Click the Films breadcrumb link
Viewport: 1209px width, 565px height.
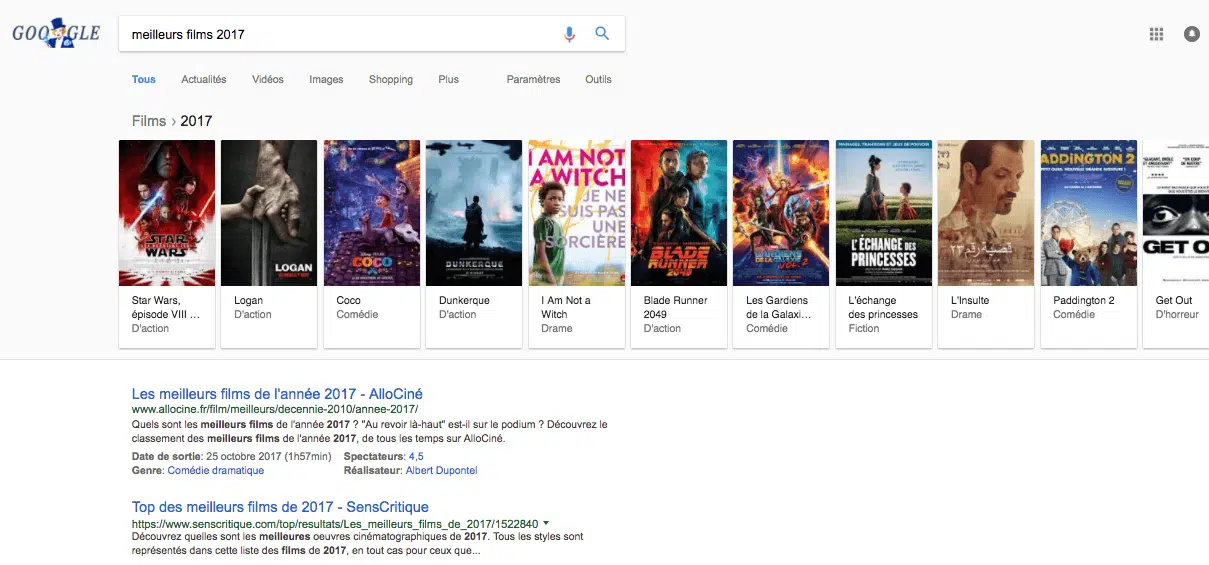(149, 121)
